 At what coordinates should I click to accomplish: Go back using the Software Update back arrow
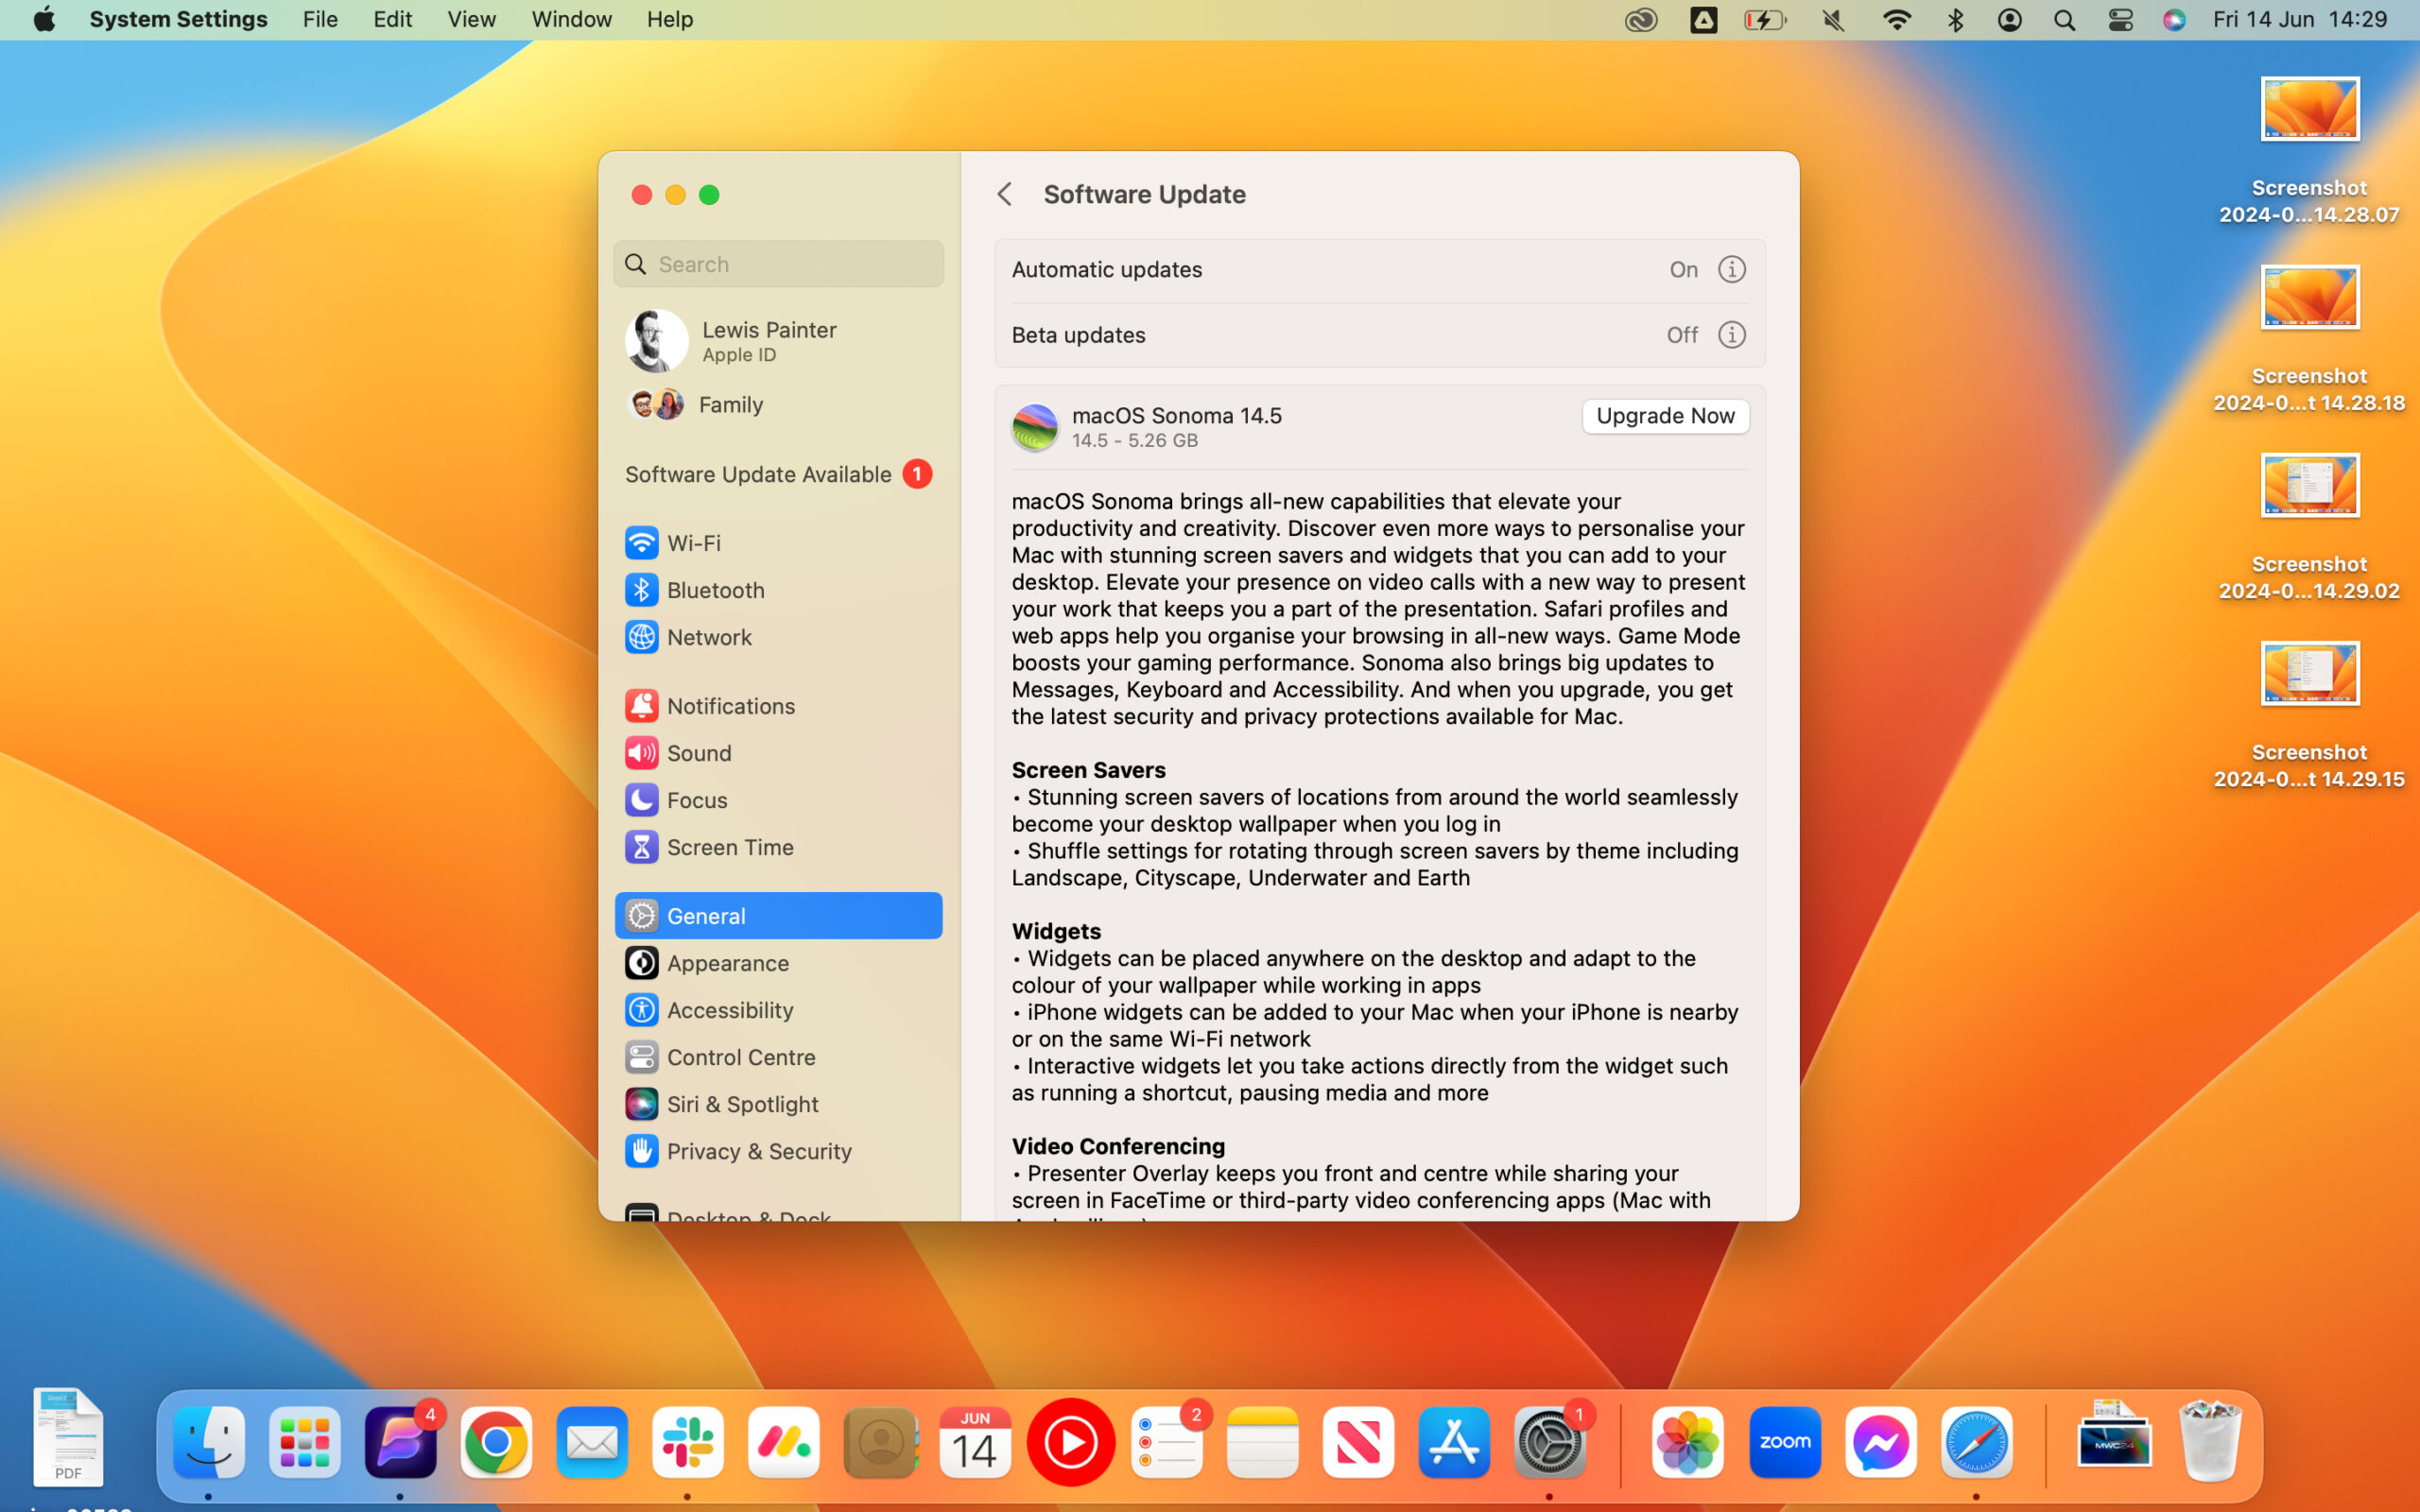click(1005, 194)
